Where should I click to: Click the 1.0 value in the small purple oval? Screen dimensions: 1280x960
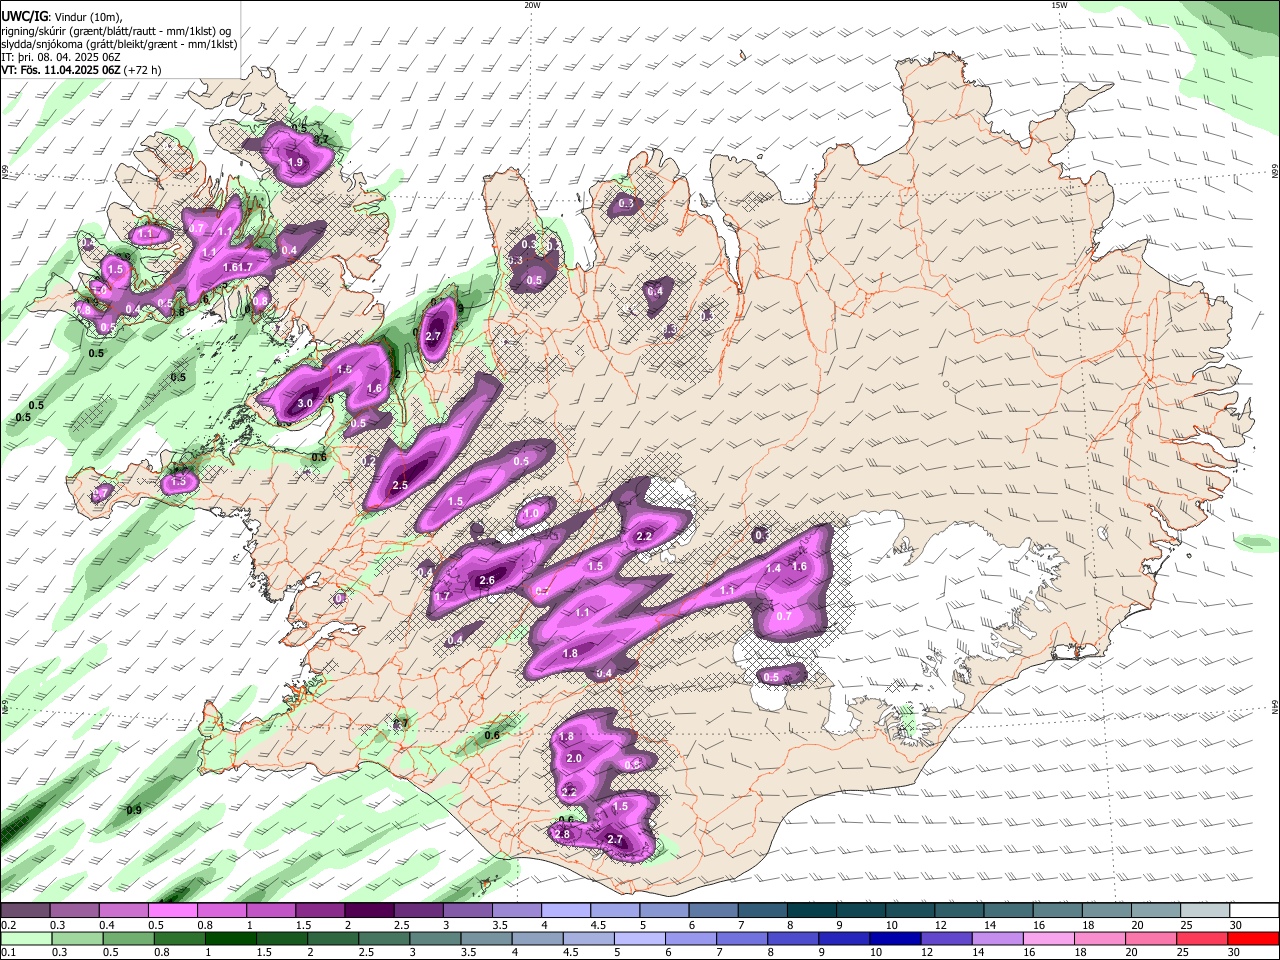point(532,514)
